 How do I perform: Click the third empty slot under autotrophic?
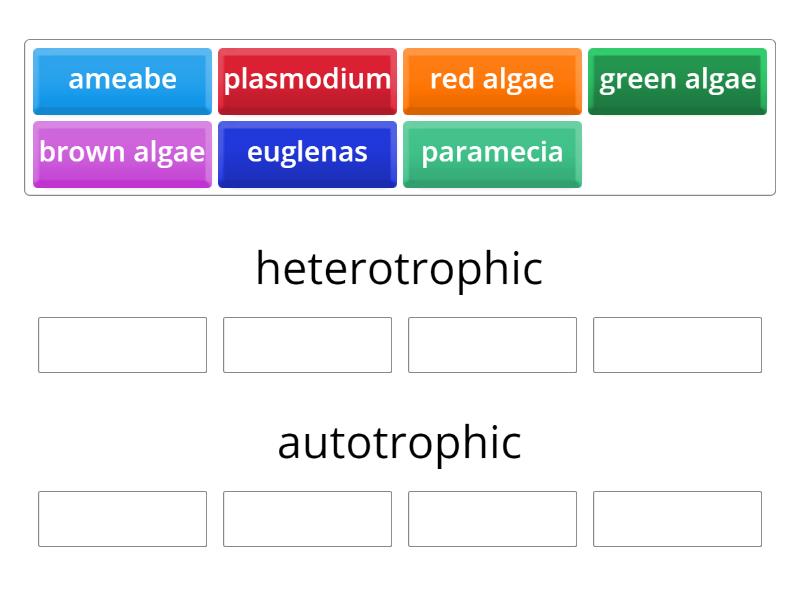coord(492,519)
